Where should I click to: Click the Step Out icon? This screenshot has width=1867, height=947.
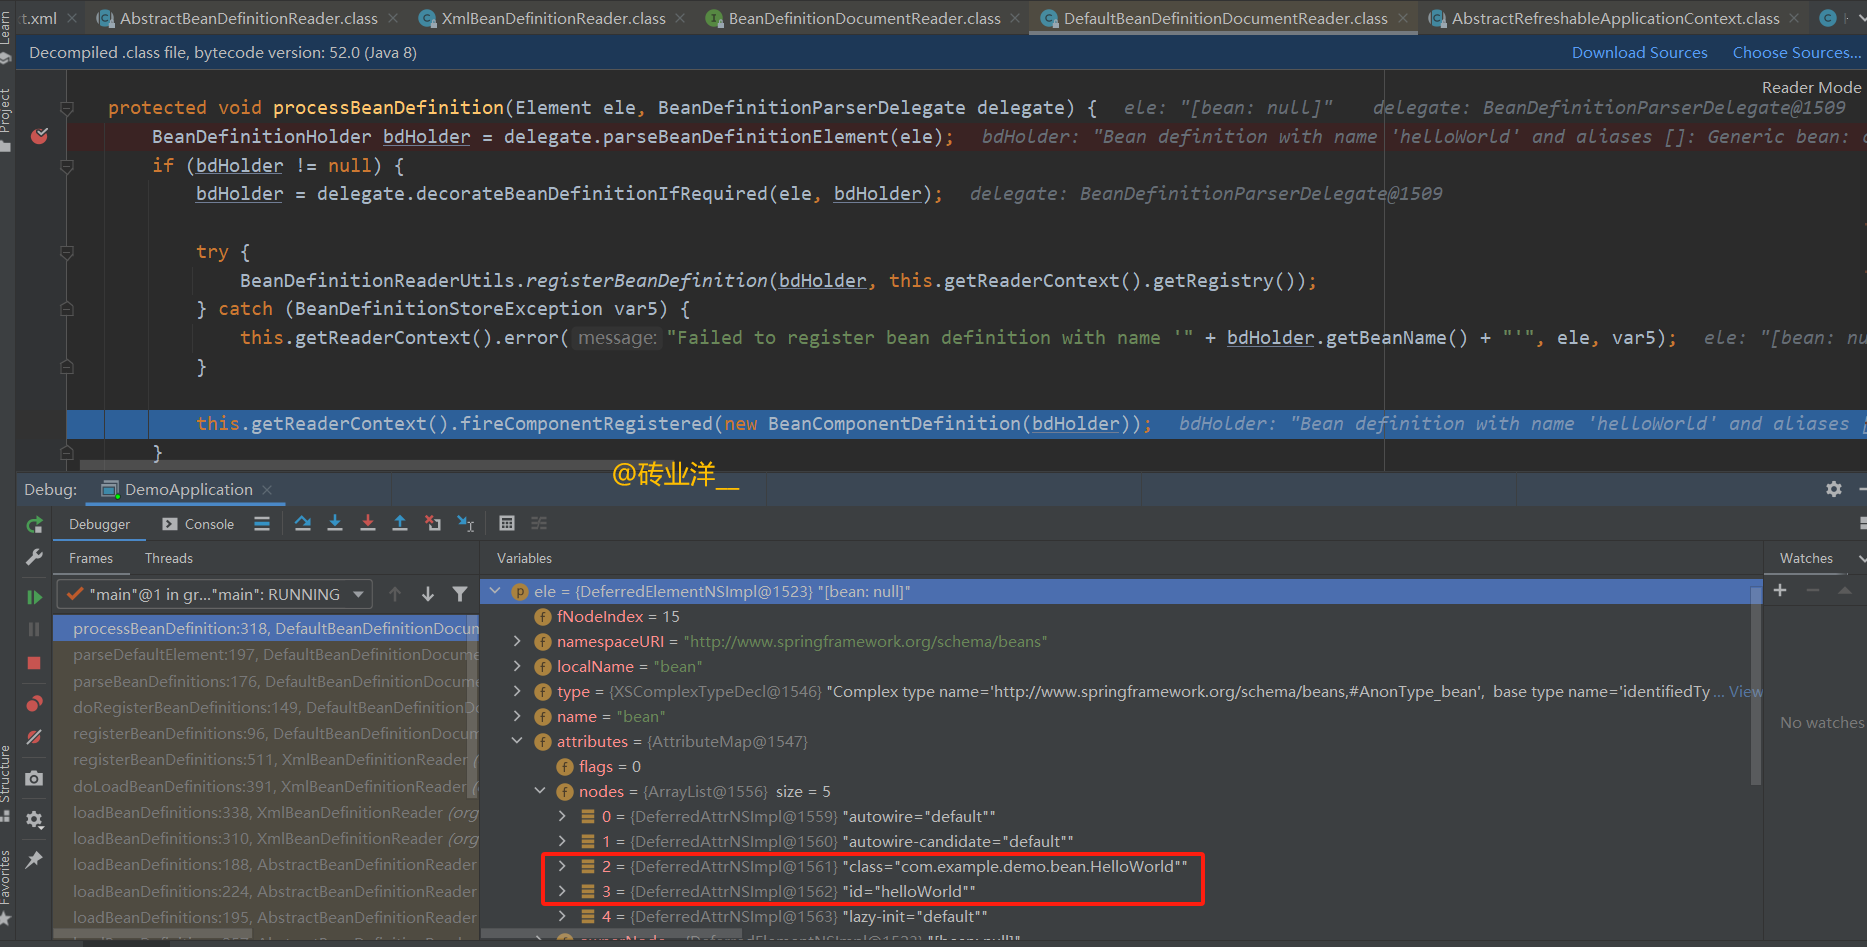pyautogui.click(x=400, y=523)
